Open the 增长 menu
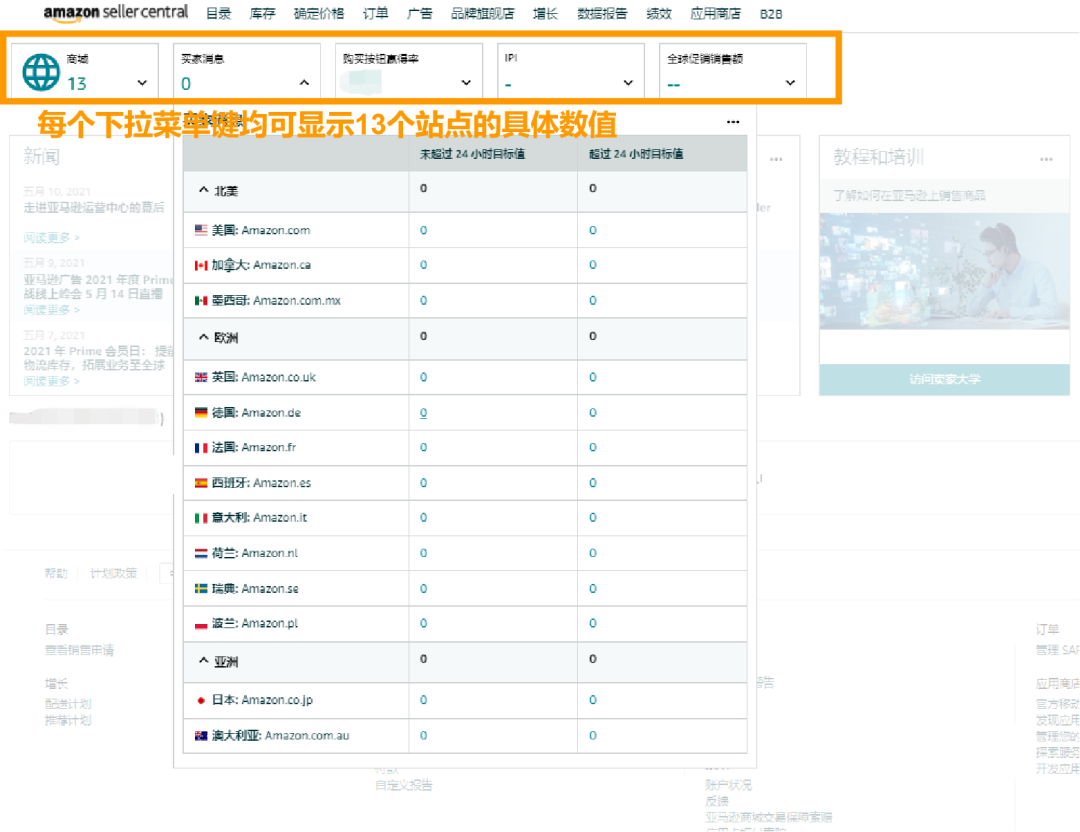 545,14
